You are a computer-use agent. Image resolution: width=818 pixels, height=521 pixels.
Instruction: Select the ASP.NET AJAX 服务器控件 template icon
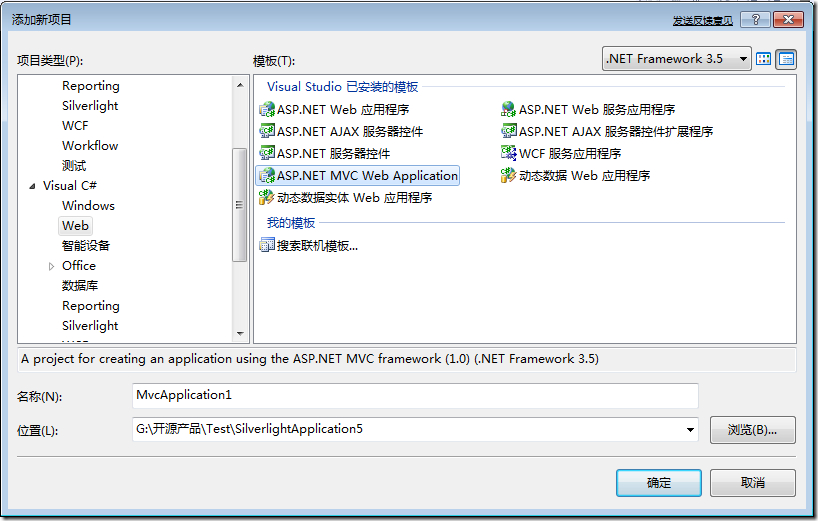click(x=267, y=131)
